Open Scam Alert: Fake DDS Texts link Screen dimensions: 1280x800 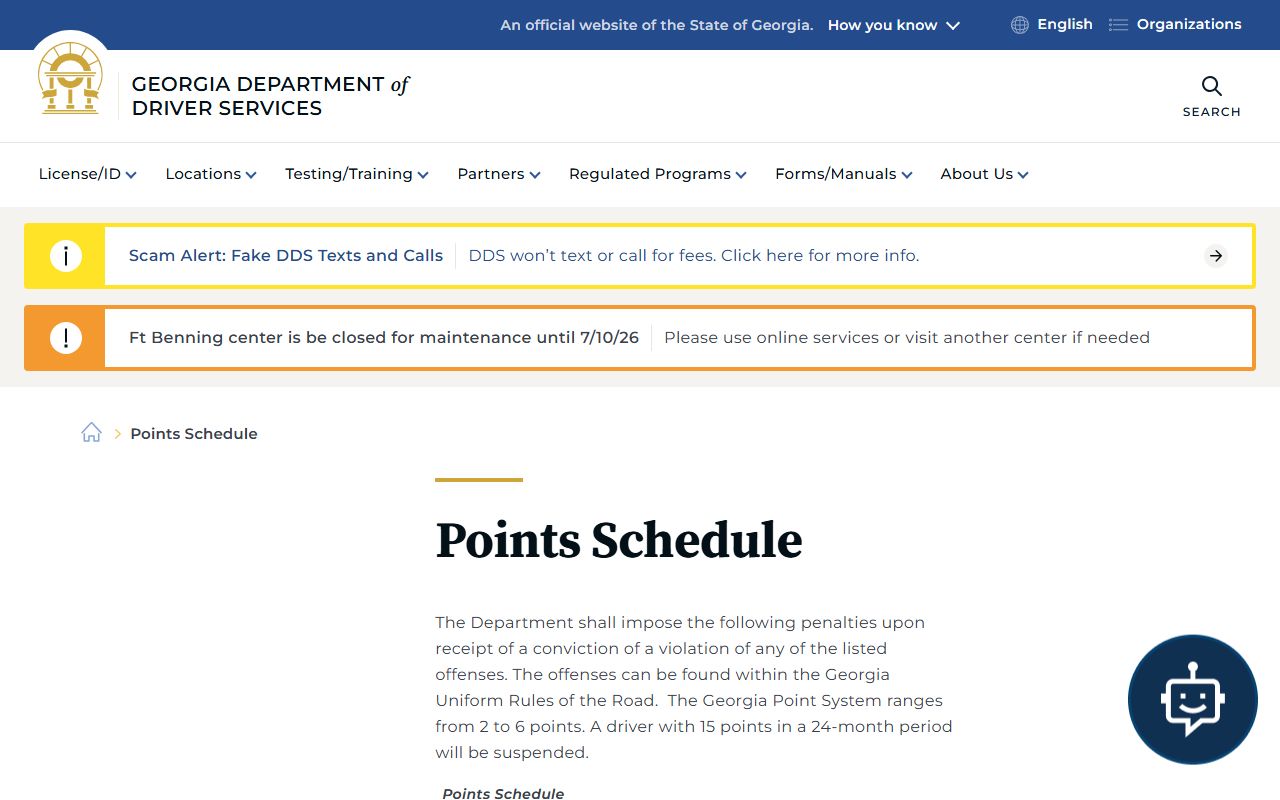point(286,256)
